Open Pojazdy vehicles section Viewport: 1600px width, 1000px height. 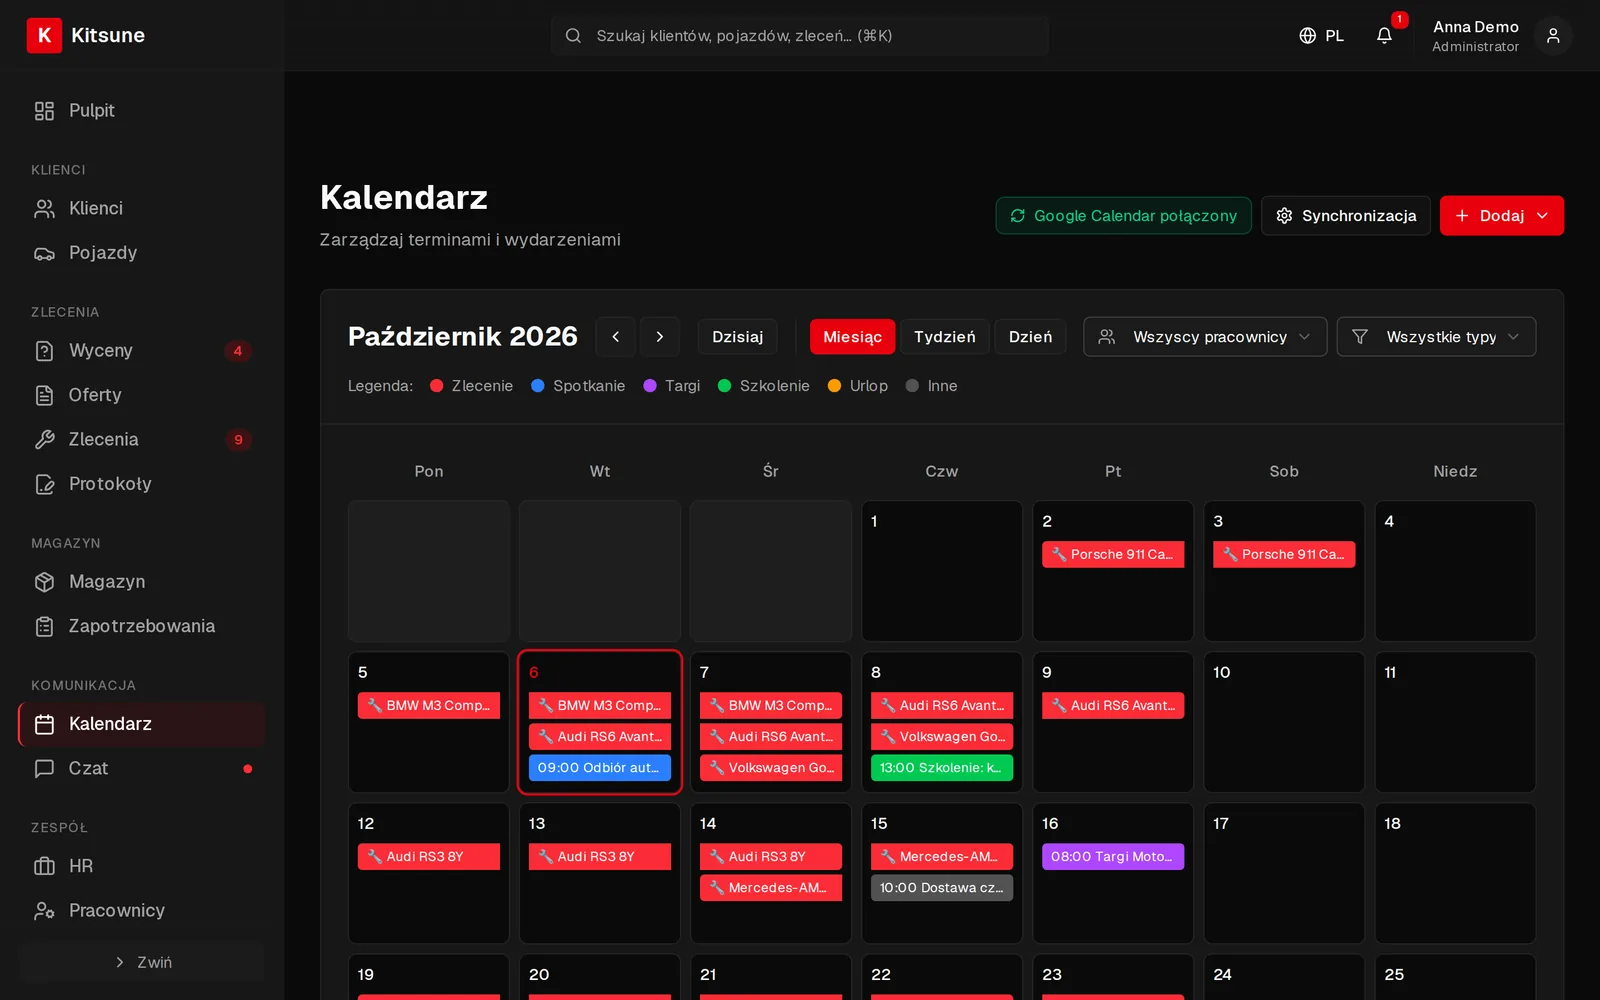[x=141, y=253]
